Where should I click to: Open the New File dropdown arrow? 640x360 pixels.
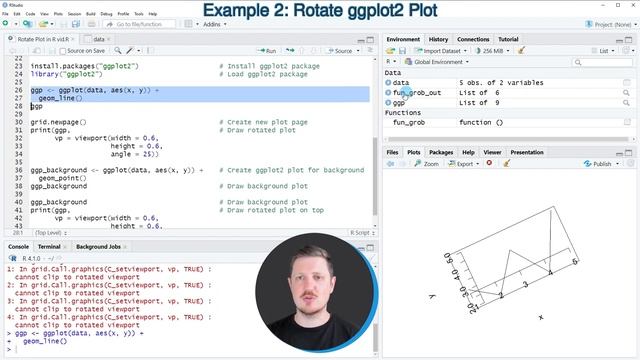(16, 24)
